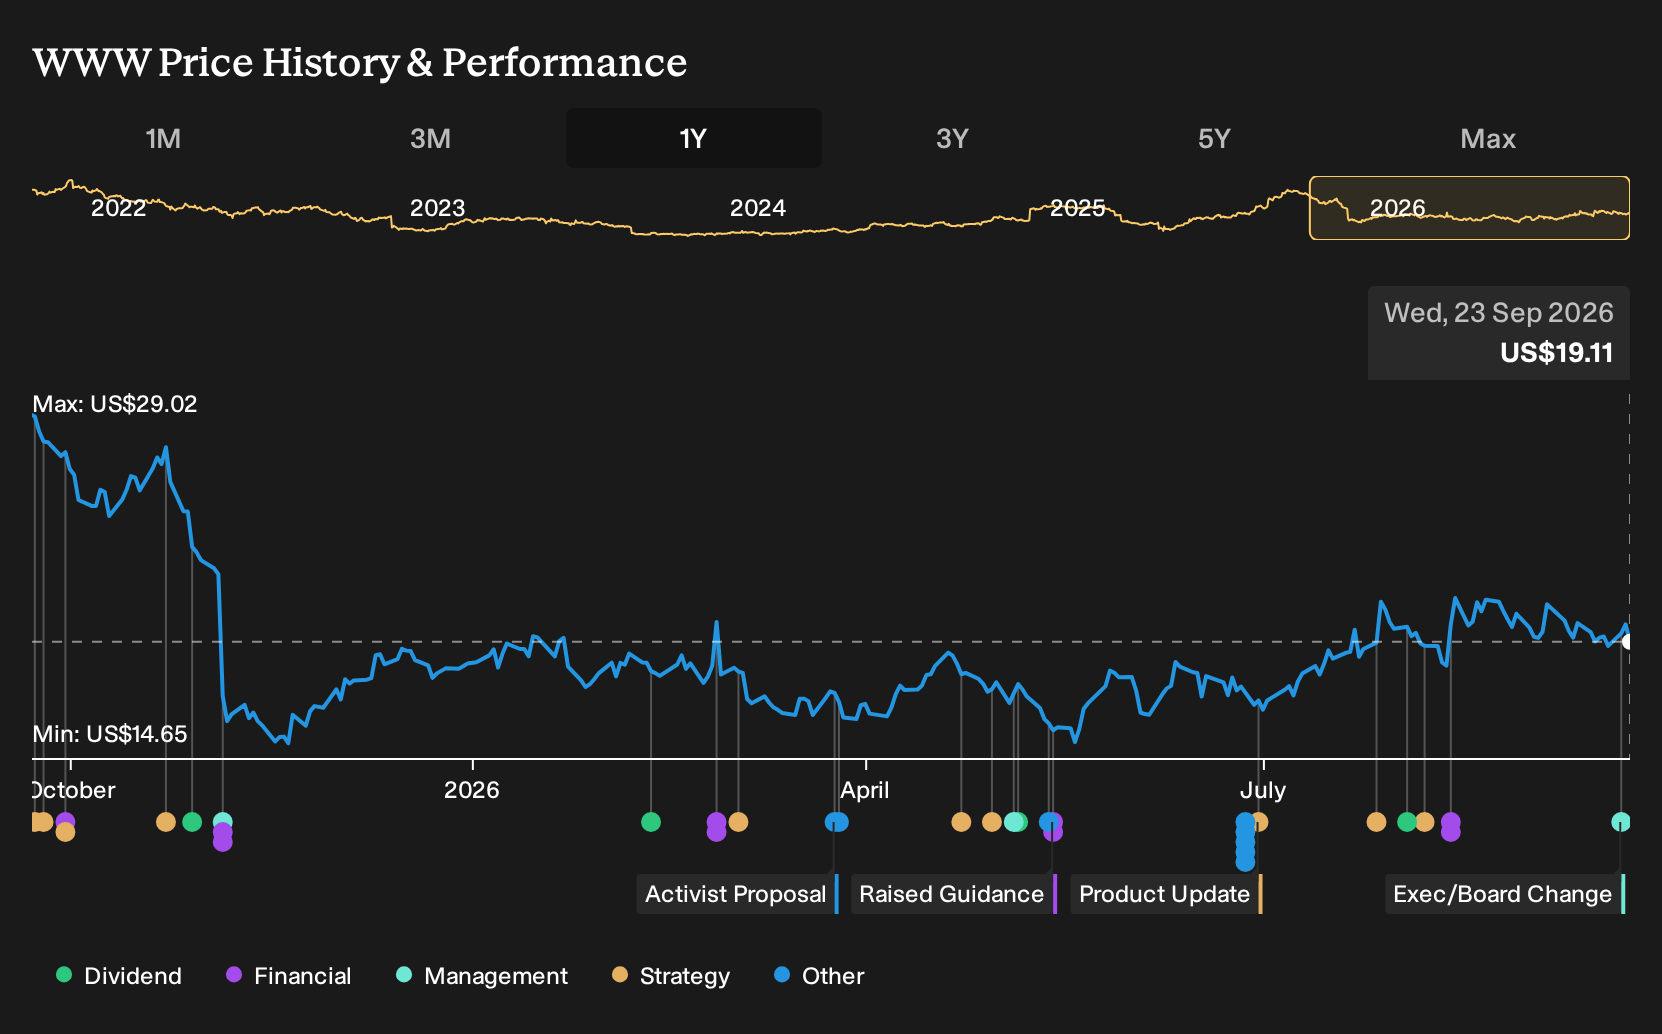Screen dimensions: 1662x1034
Task: Toggle the Dividend legend filter
Action: [119, 976]
